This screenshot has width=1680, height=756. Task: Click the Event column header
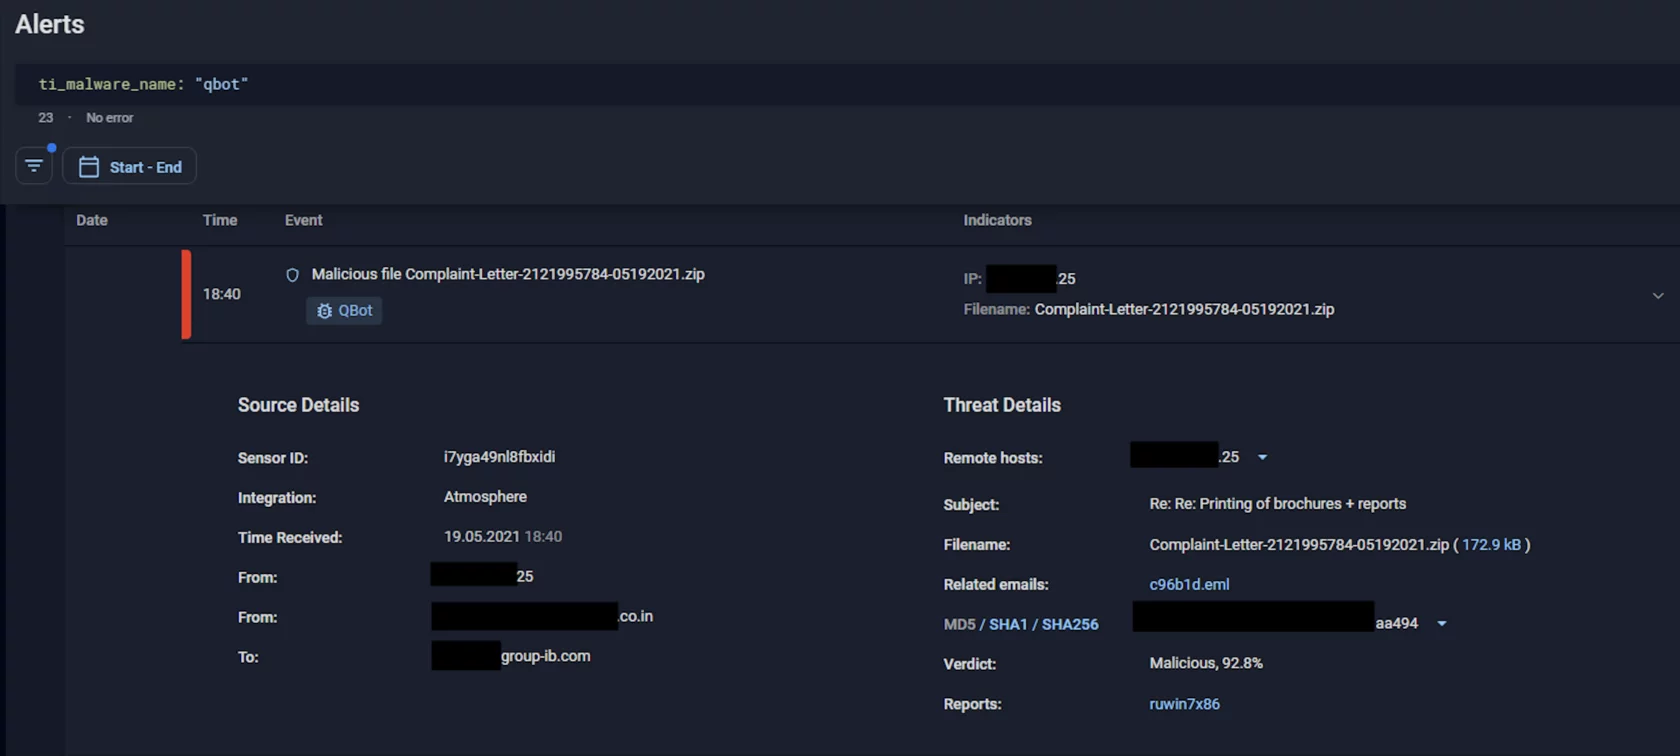click(x=304, y=220)
